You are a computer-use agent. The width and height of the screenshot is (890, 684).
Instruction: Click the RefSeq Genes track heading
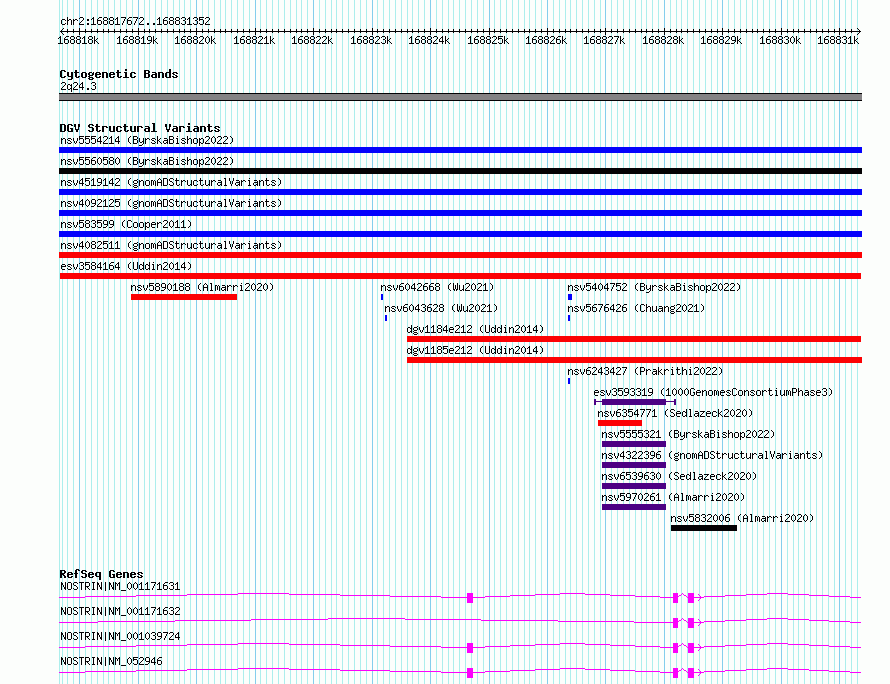[101, 574]
